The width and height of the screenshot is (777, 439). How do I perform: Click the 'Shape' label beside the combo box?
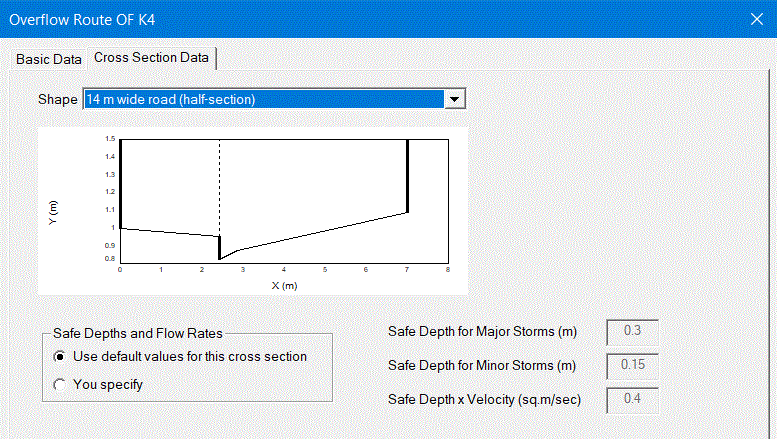[x=57, y=99]
